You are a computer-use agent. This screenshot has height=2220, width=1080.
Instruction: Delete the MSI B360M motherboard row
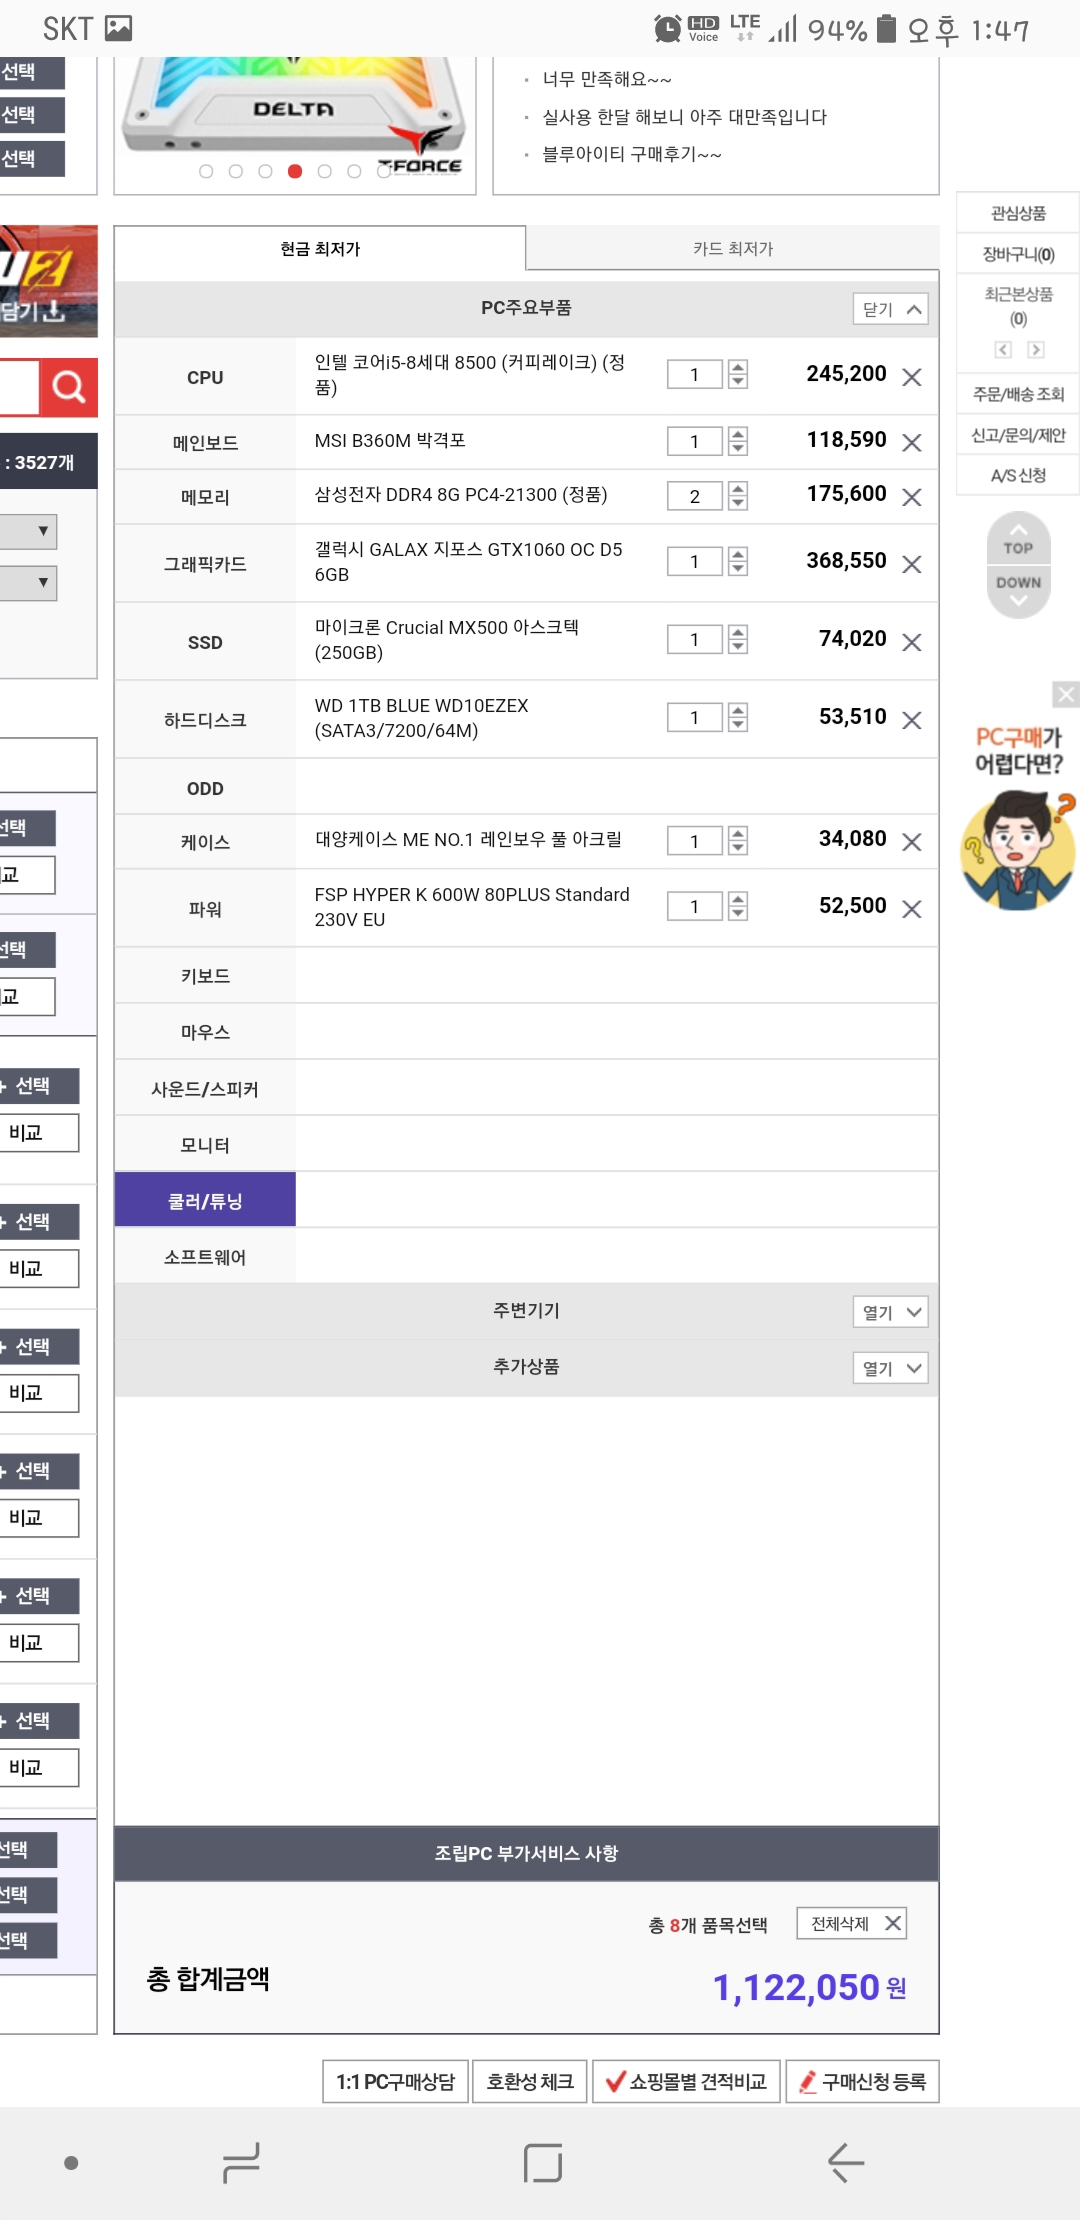pos(911,443)
